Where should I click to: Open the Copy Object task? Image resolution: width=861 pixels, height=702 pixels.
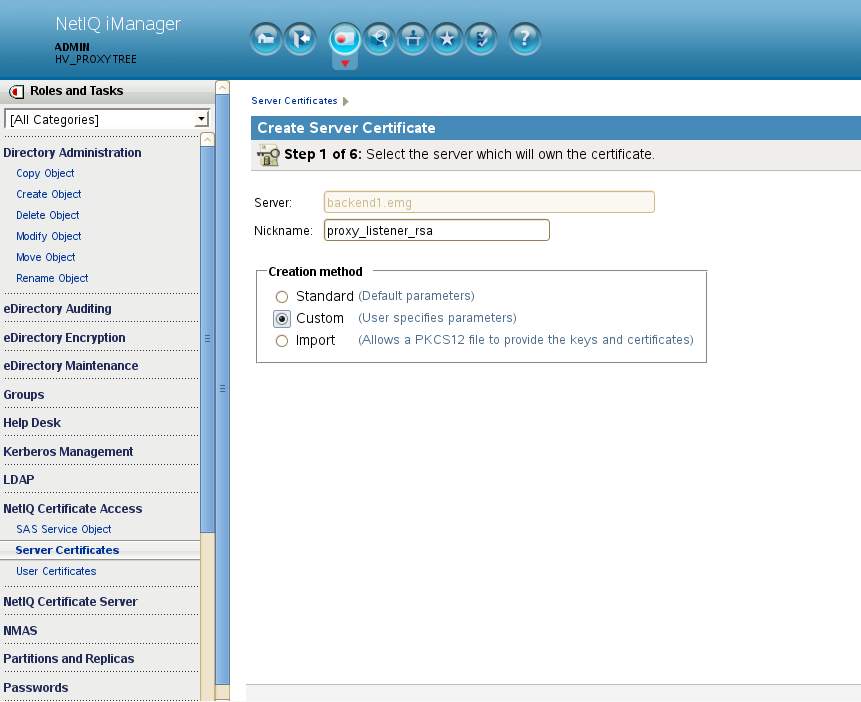tap(45, 174)
